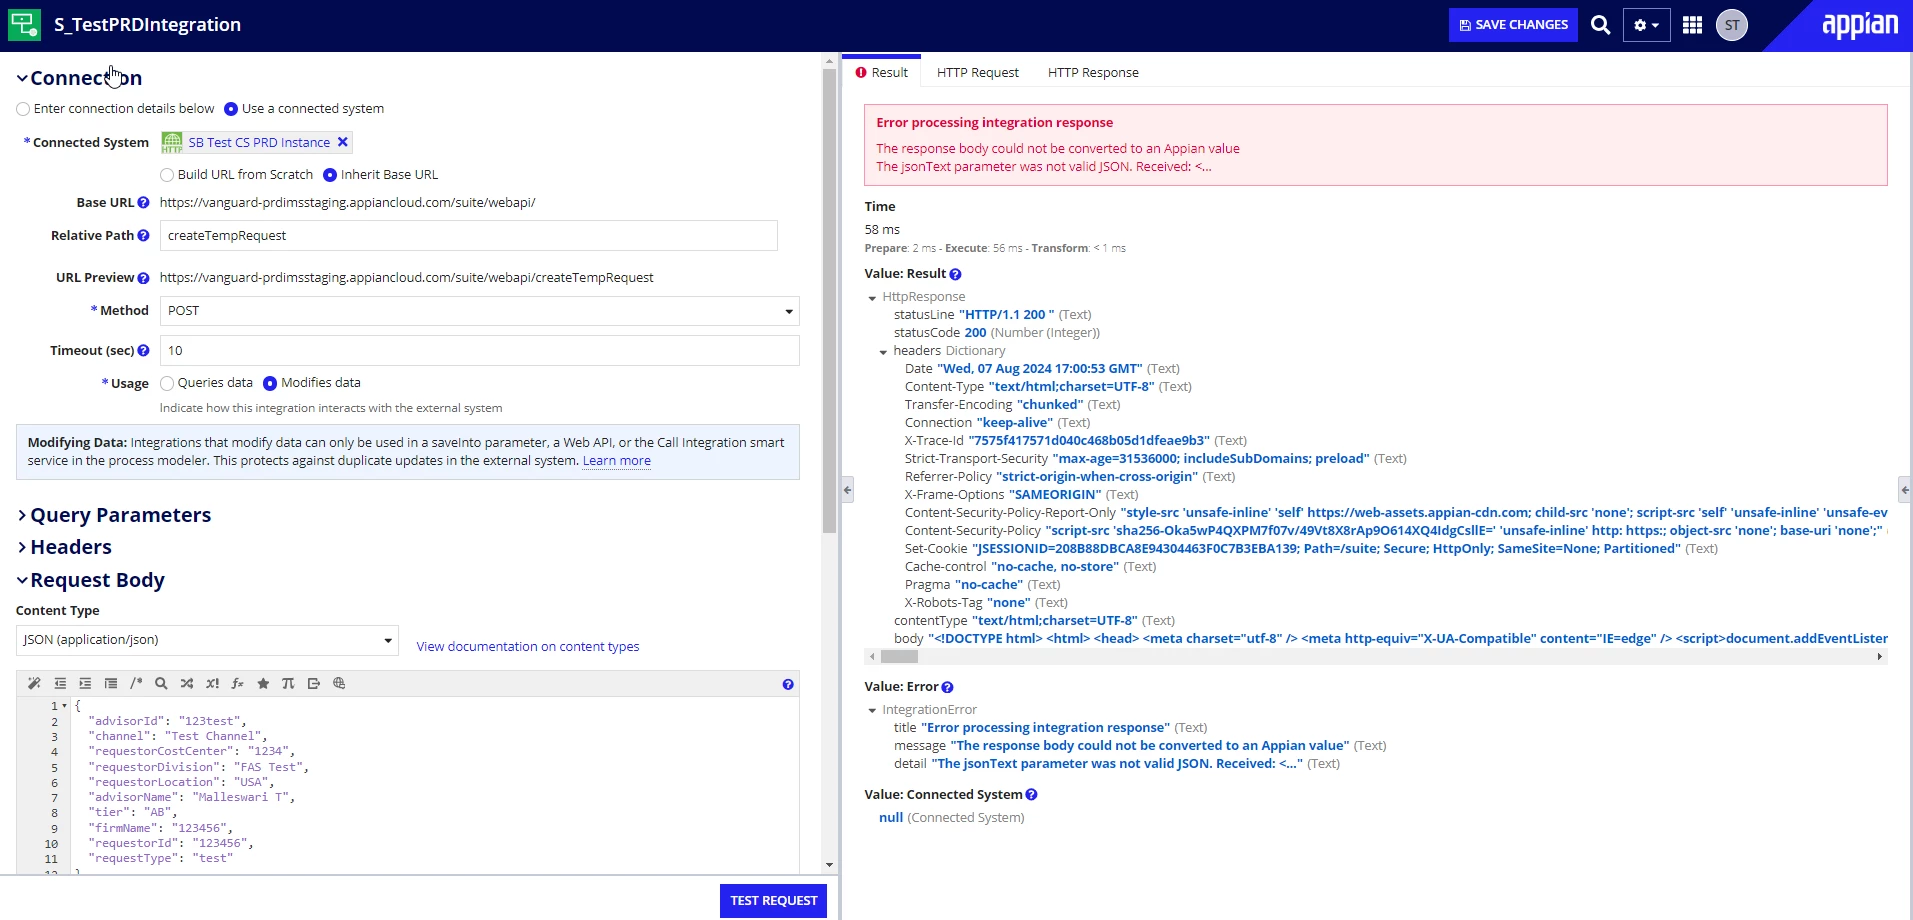The width and height of the screenshot is (1913, 920).
Task: Choose Inherit Base URL
Action: (330, 175)
